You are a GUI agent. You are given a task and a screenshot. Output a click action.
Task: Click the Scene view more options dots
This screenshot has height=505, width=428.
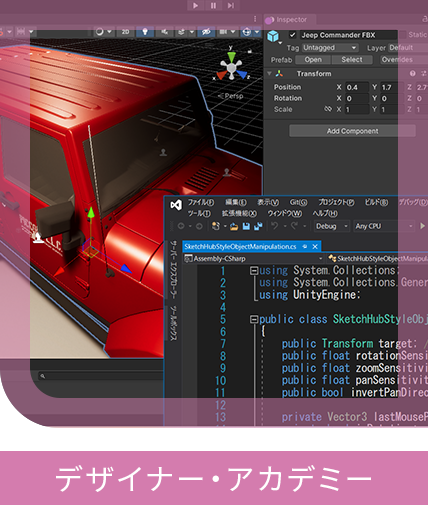pos(255,19)
